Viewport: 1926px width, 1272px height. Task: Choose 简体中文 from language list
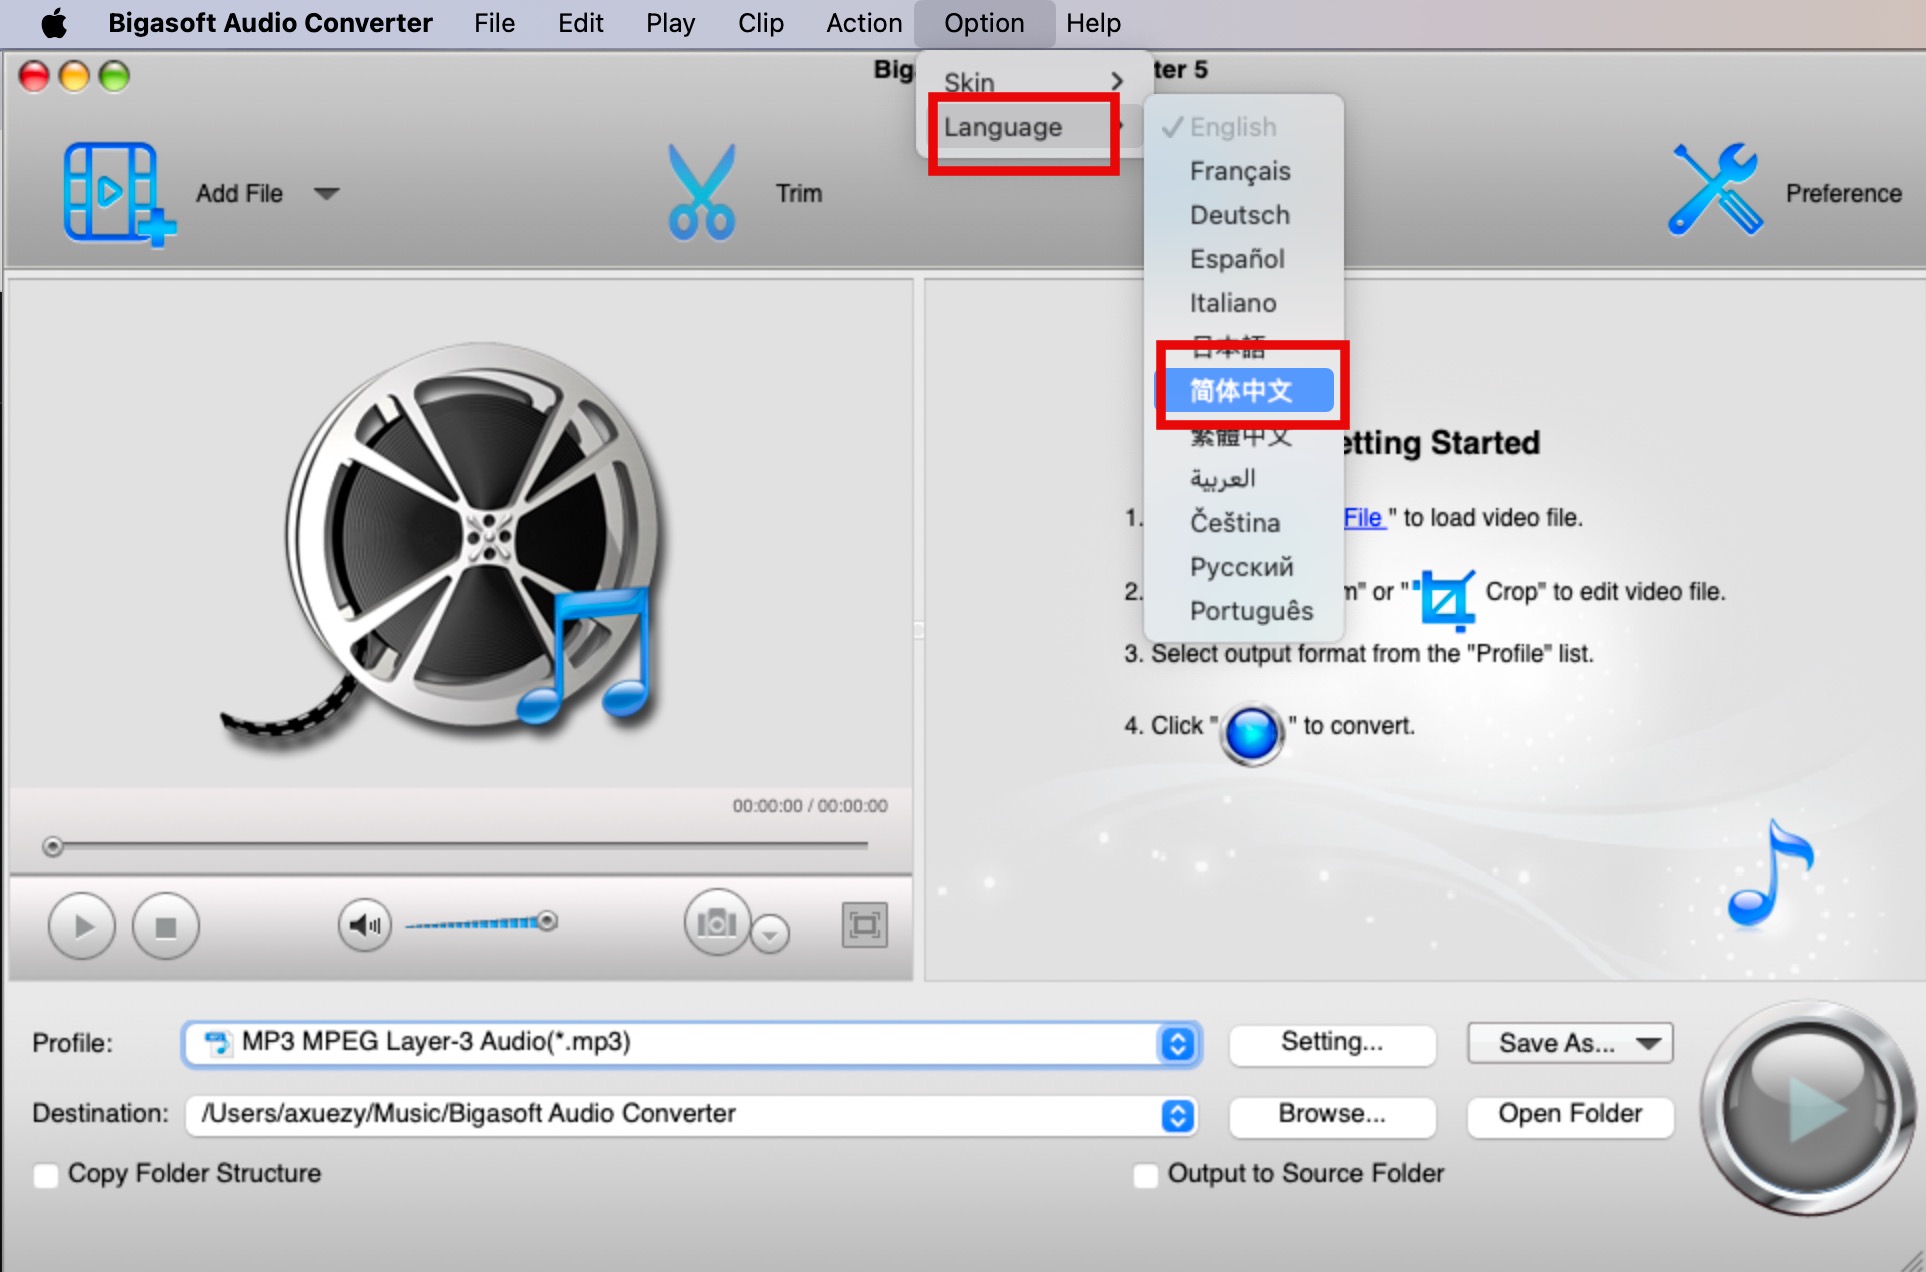pos(1242,391)
